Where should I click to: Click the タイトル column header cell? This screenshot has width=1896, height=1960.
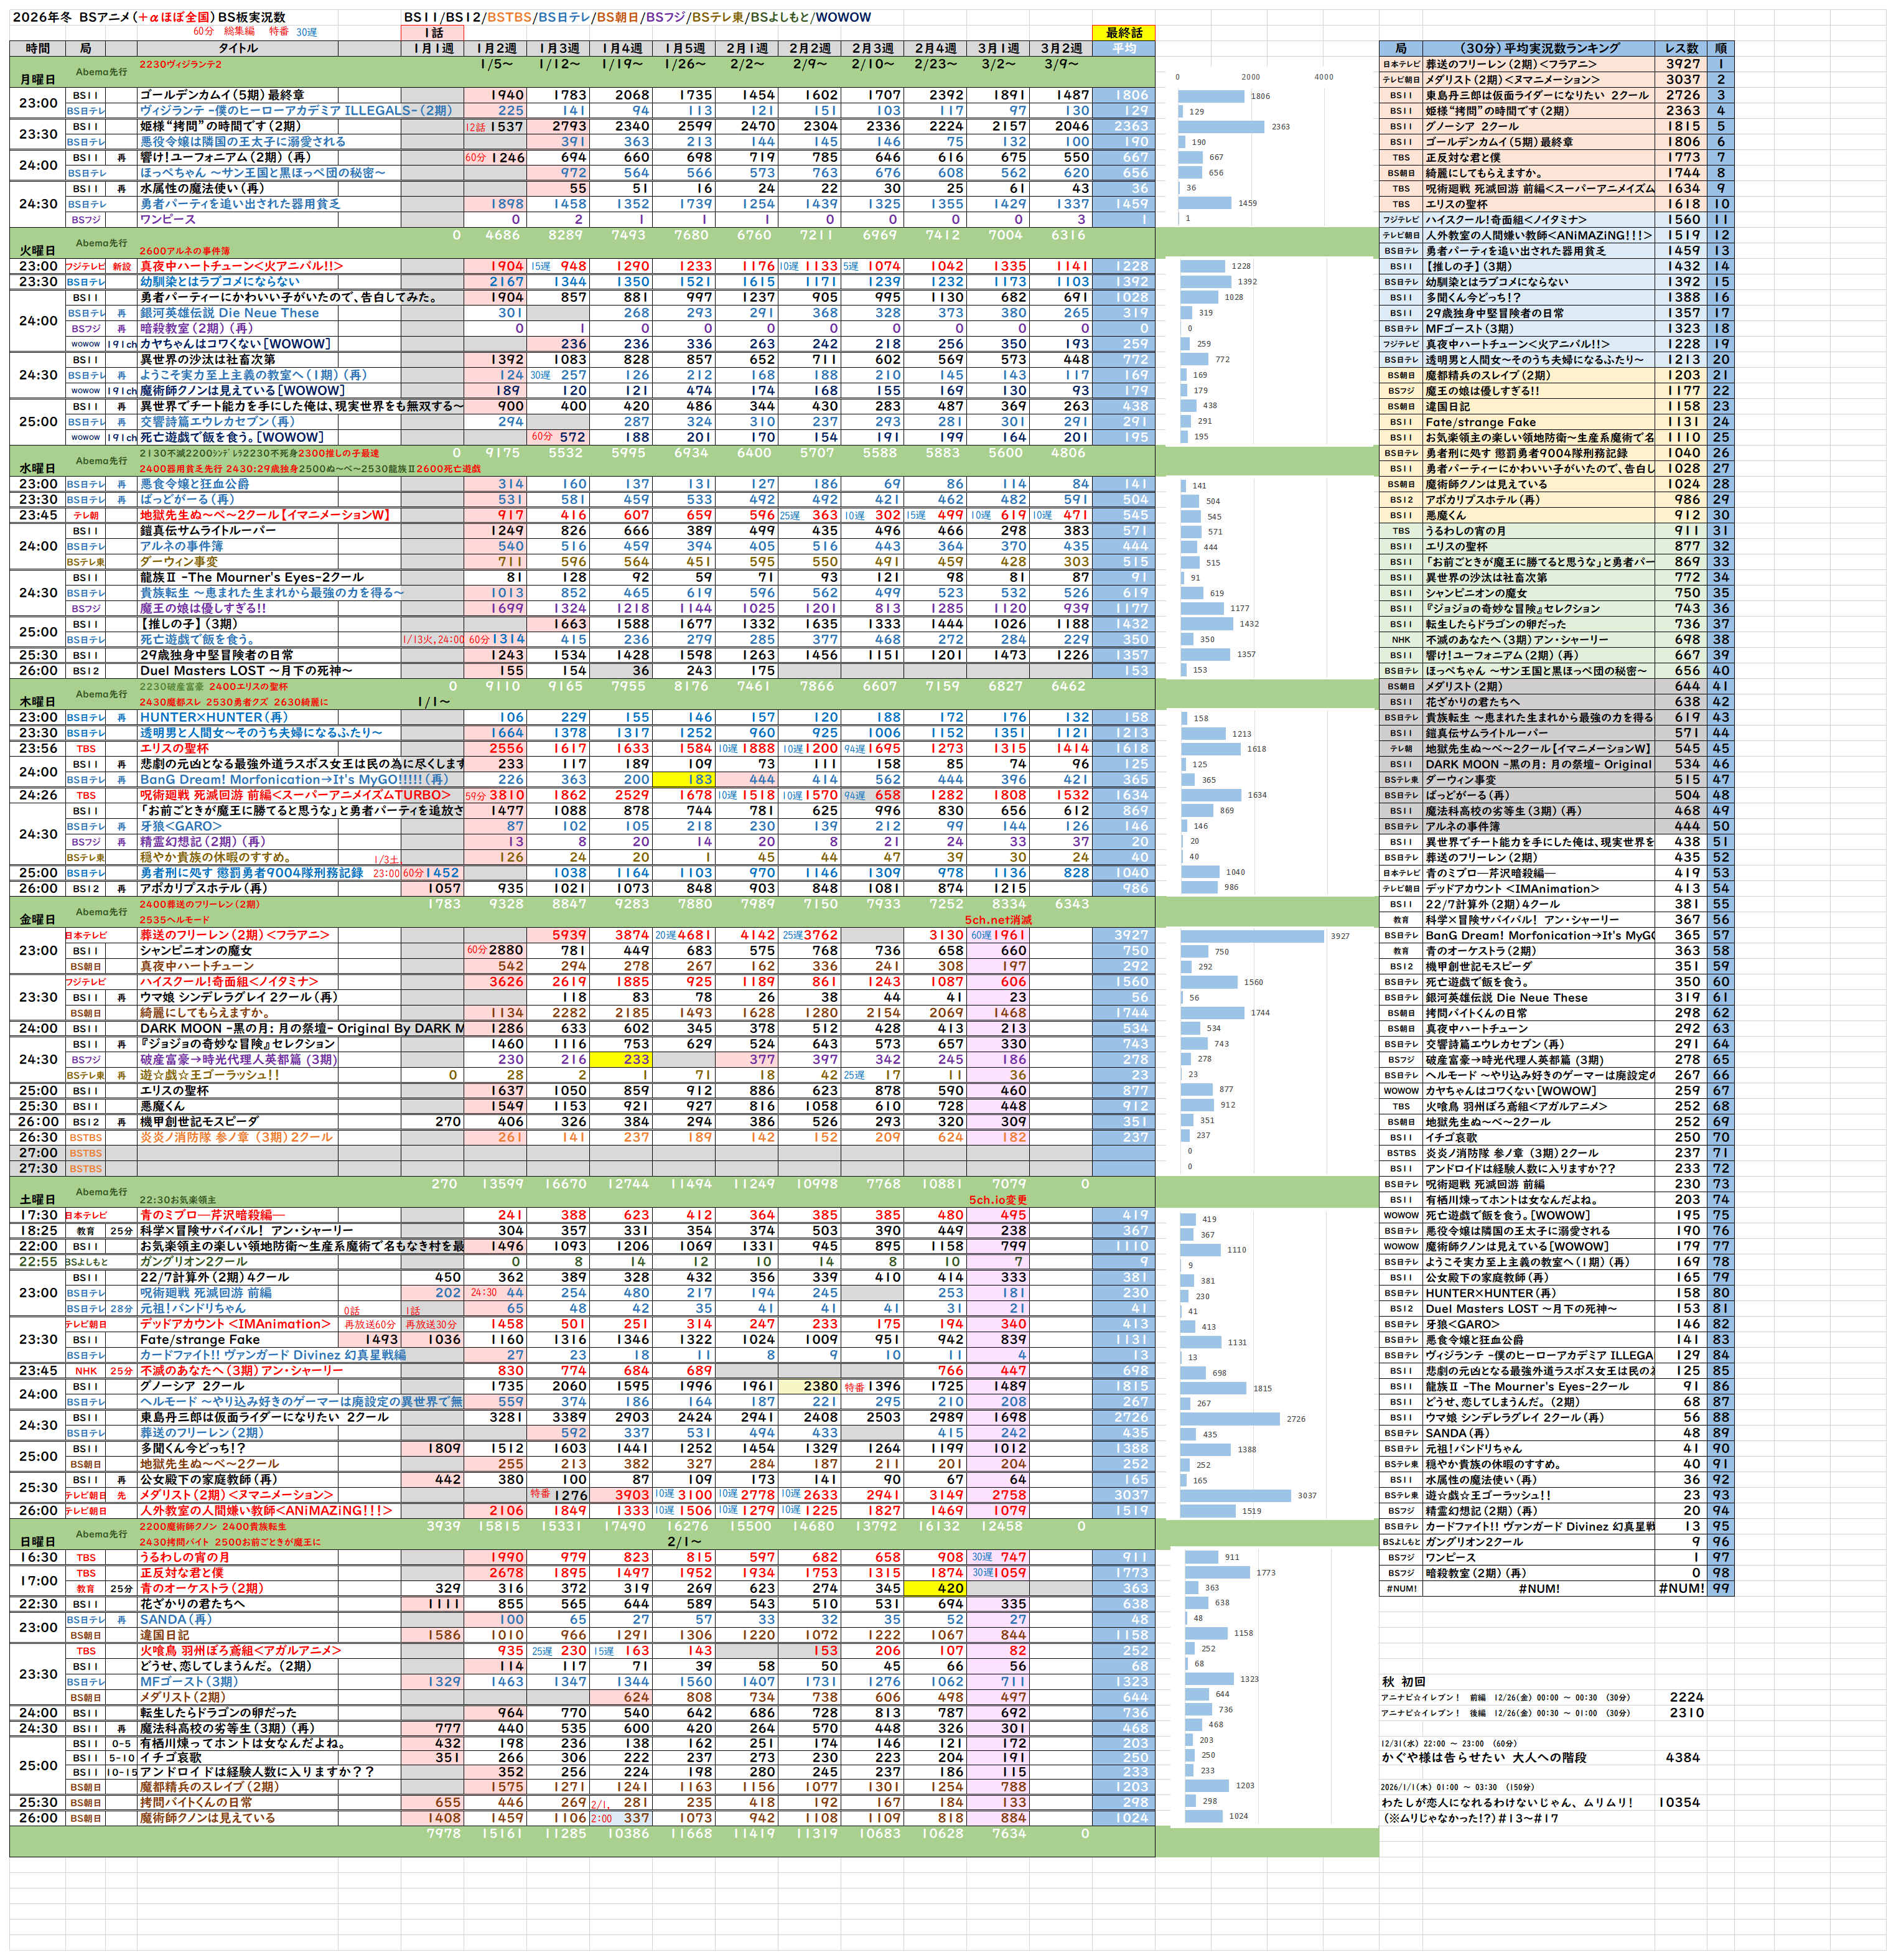coord(238,48)
